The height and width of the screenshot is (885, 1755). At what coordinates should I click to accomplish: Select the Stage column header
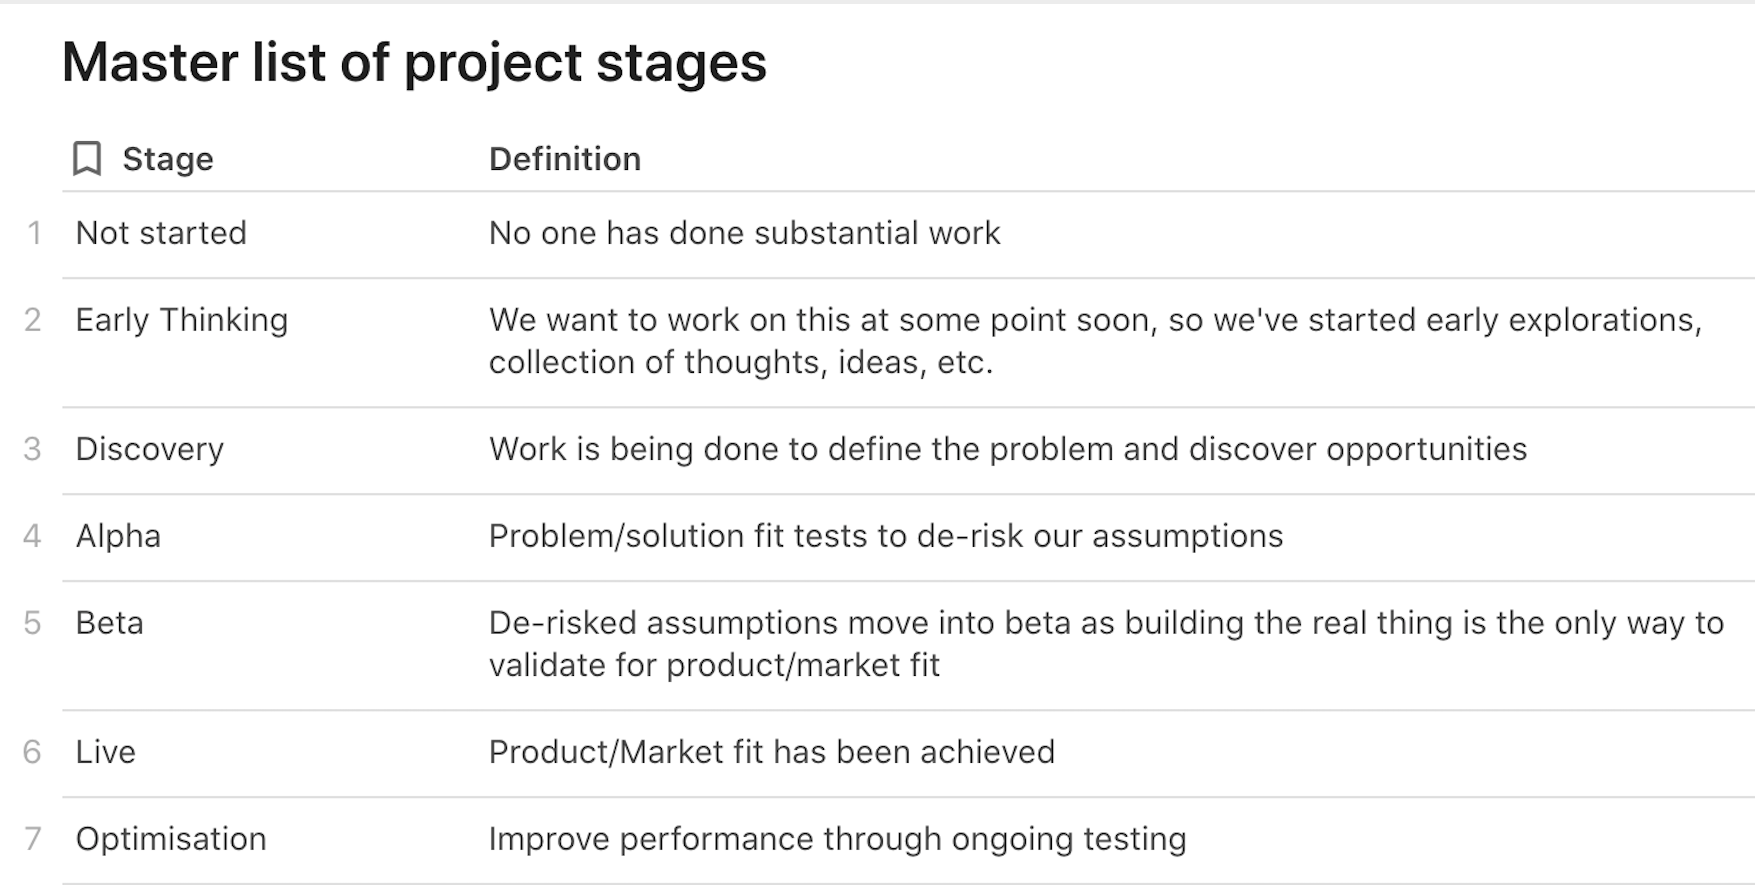click(x=167, y=159)
